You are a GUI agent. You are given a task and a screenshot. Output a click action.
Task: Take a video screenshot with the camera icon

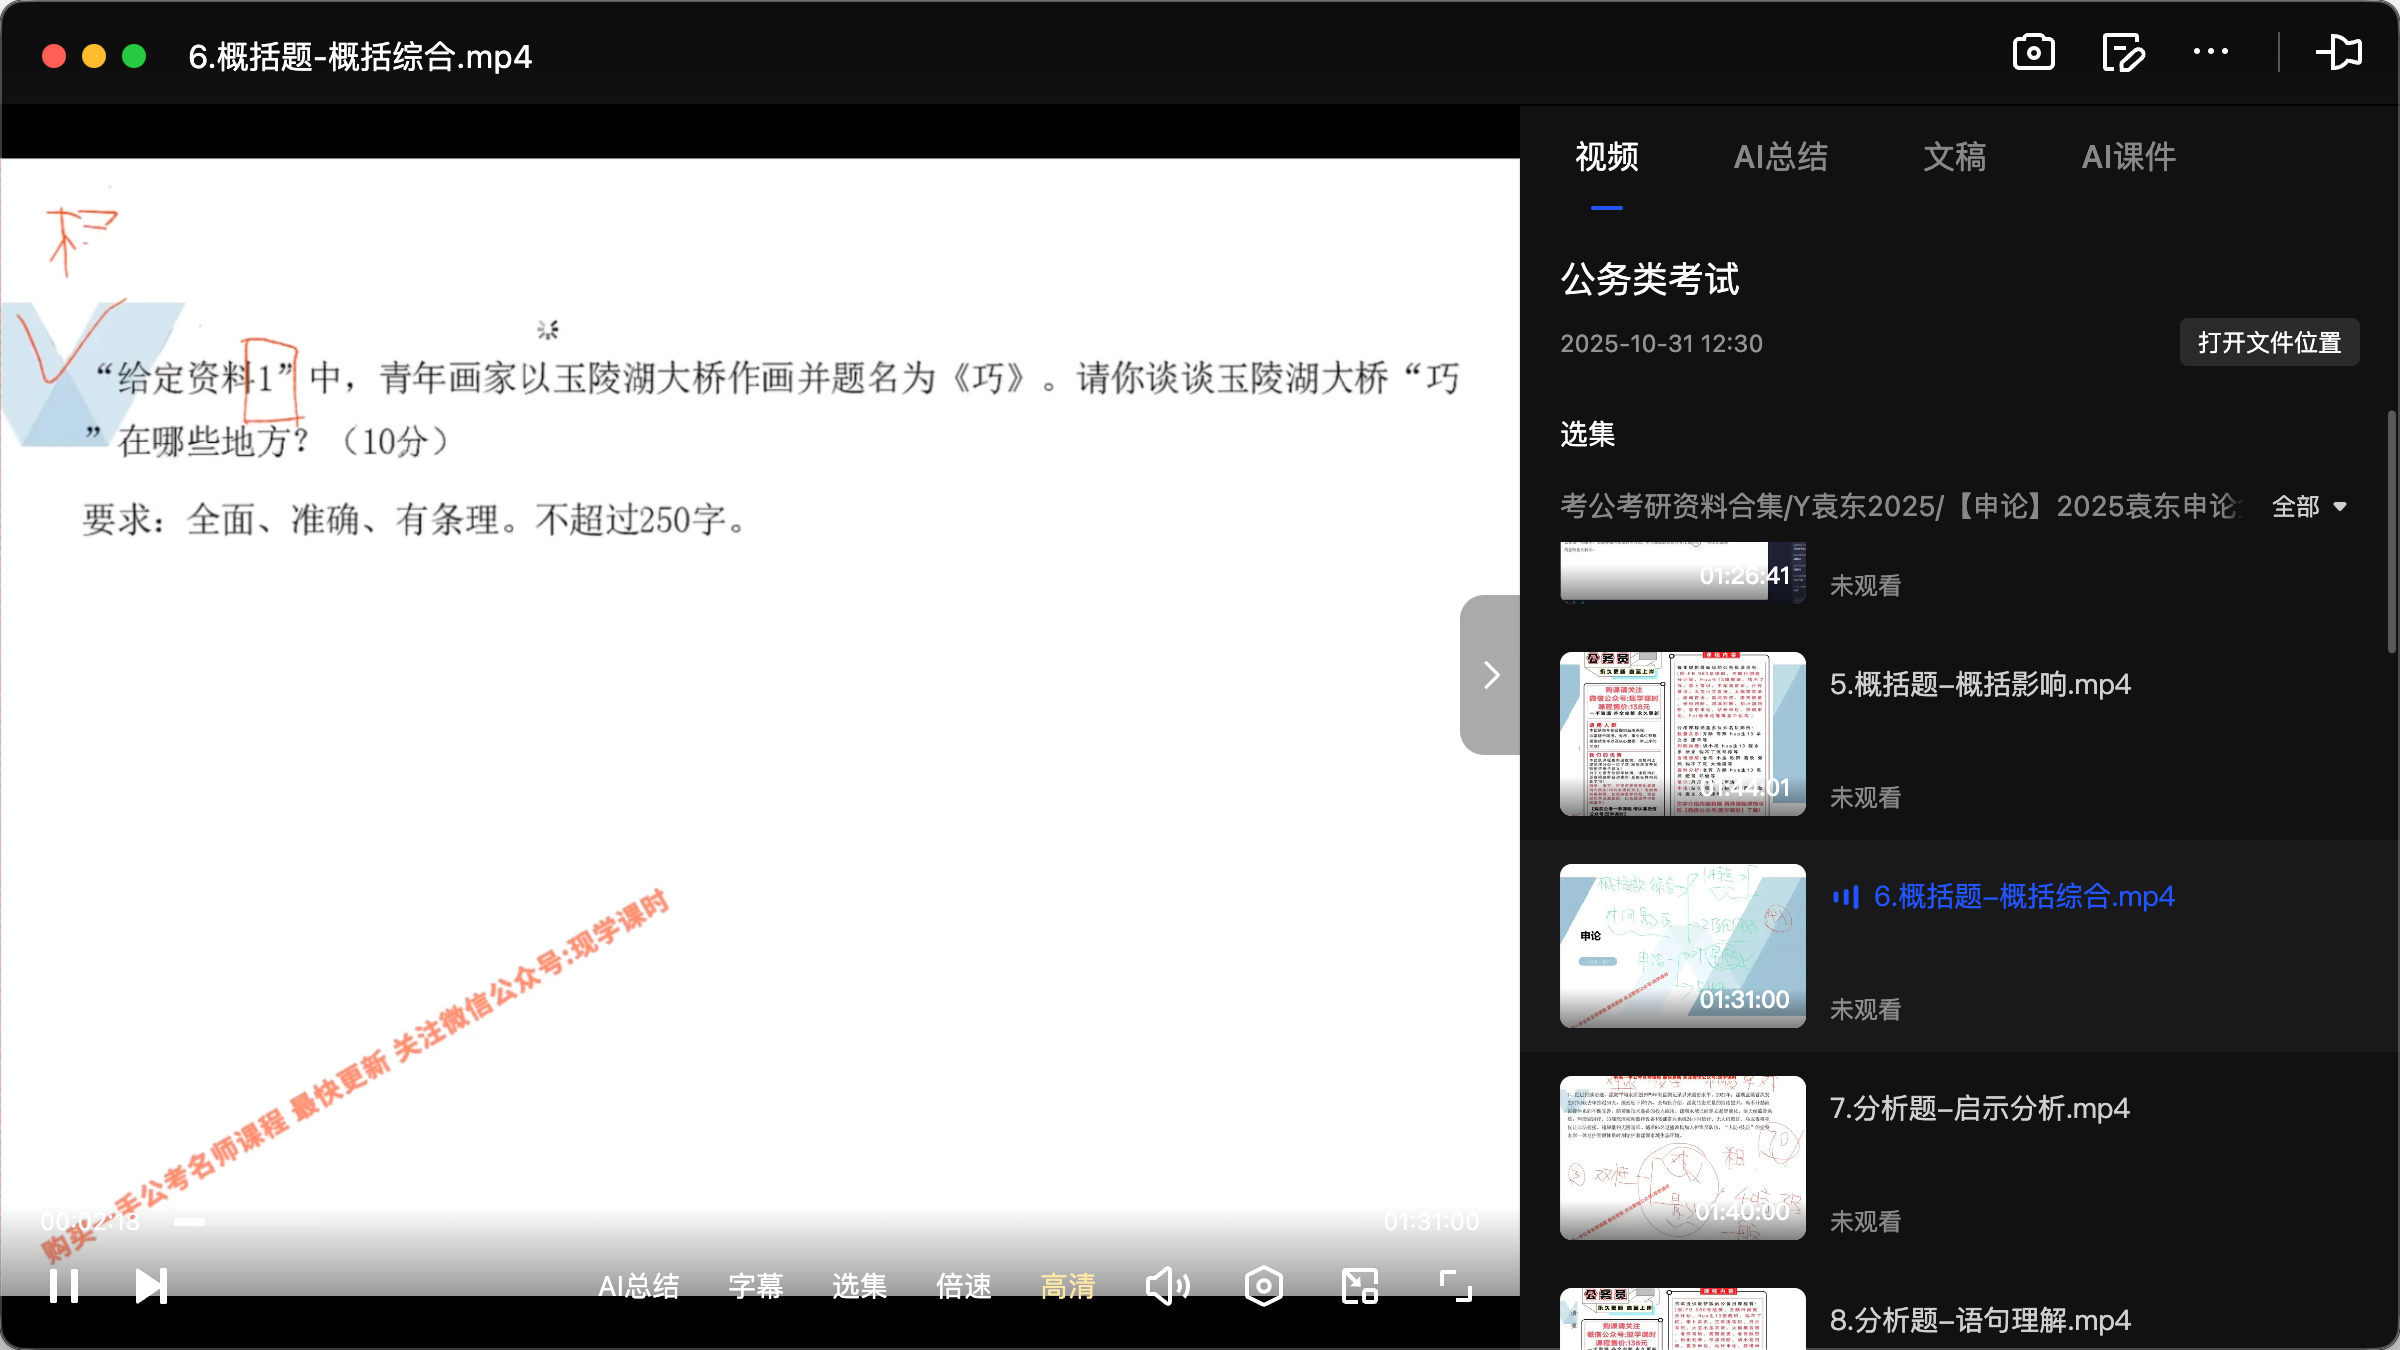[x=2032, y=52]
